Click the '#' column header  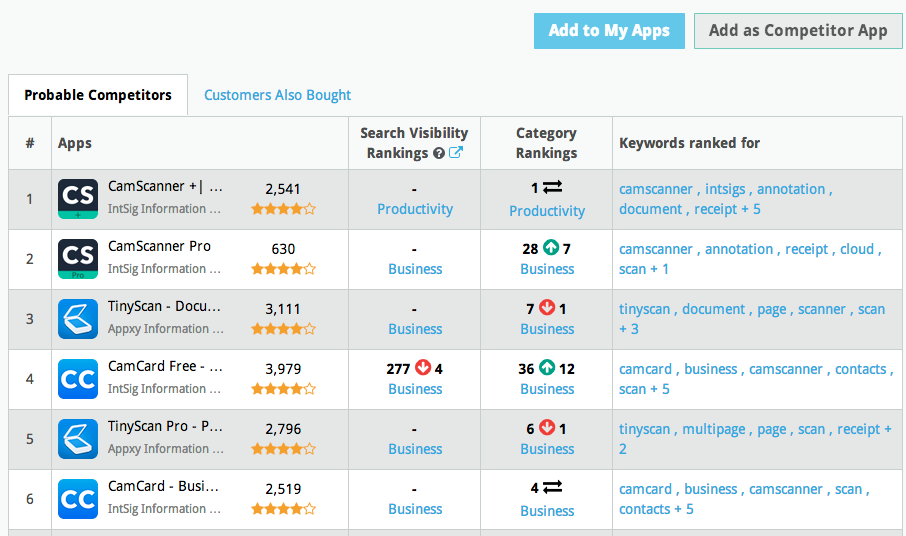coord(30,143)
